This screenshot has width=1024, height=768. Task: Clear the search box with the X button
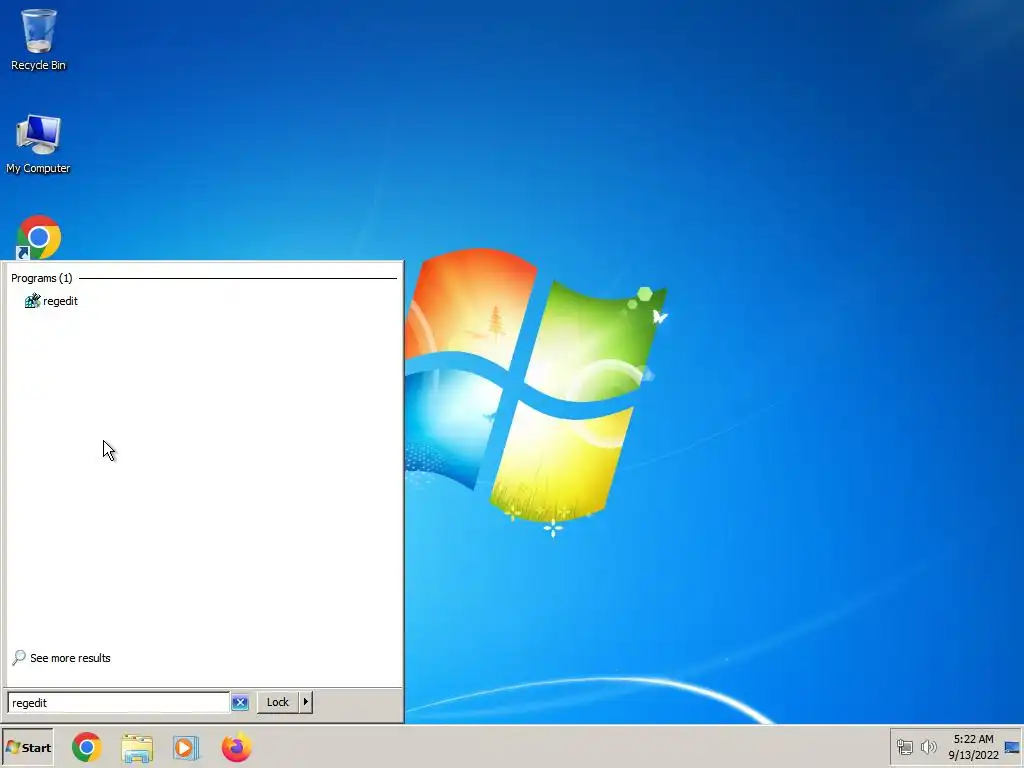tap(240, 703)
